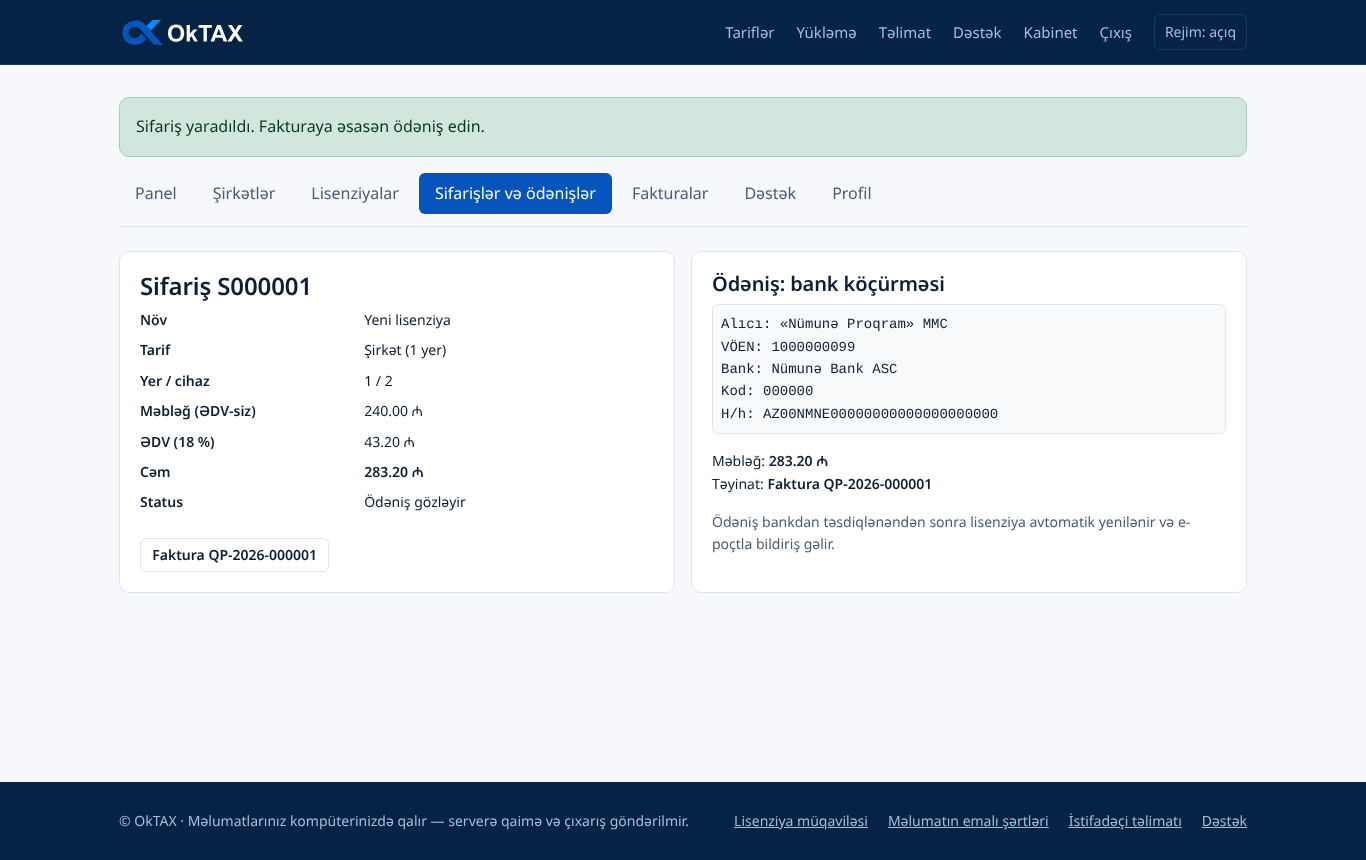
Task: Click the Dəstək link in the footer
Action: (1224, 821)
